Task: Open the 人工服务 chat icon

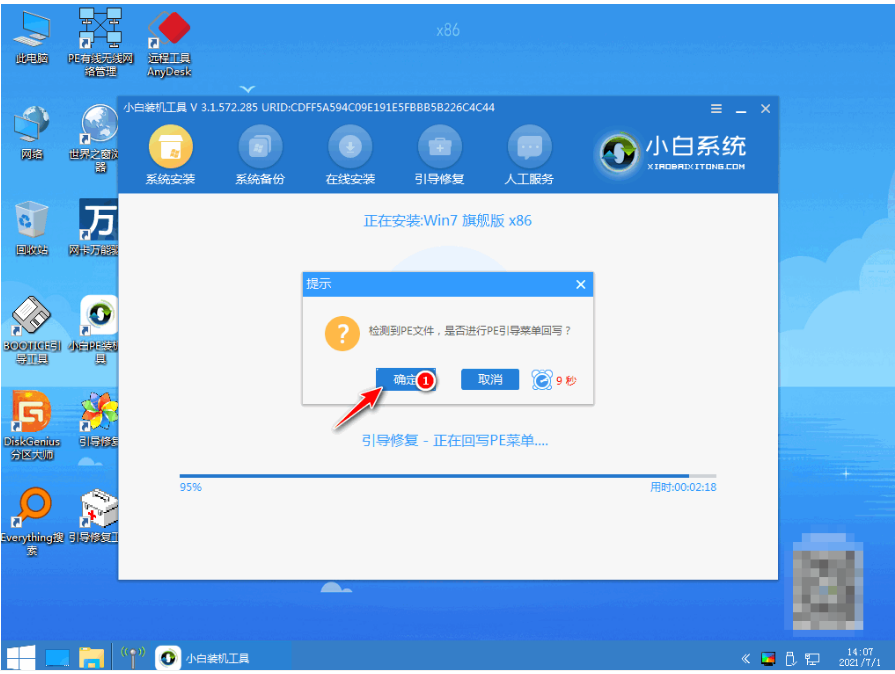Action: pos(529,149)
